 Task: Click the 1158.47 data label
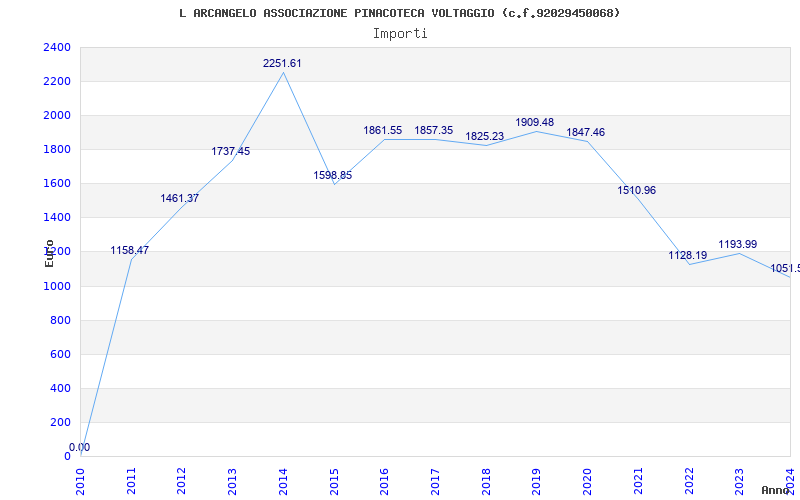click(x=130, y=251)
